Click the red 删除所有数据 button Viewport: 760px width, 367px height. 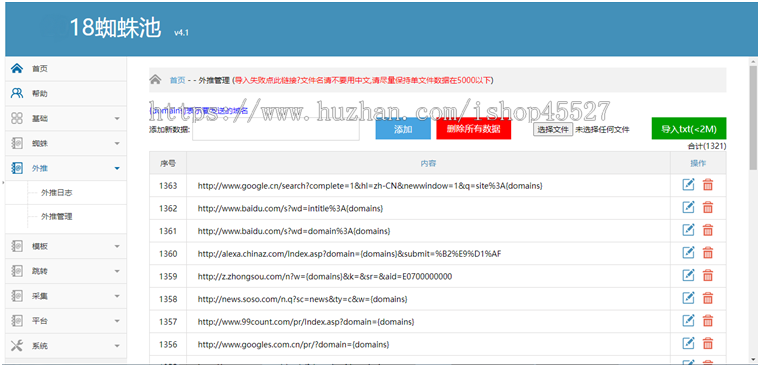474,129
